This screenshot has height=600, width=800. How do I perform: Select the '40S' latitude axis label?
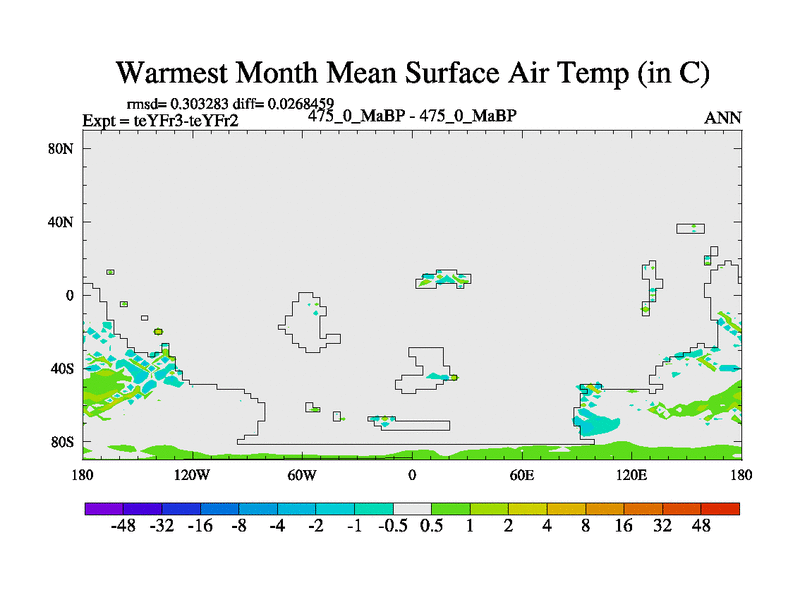point(64,368)
